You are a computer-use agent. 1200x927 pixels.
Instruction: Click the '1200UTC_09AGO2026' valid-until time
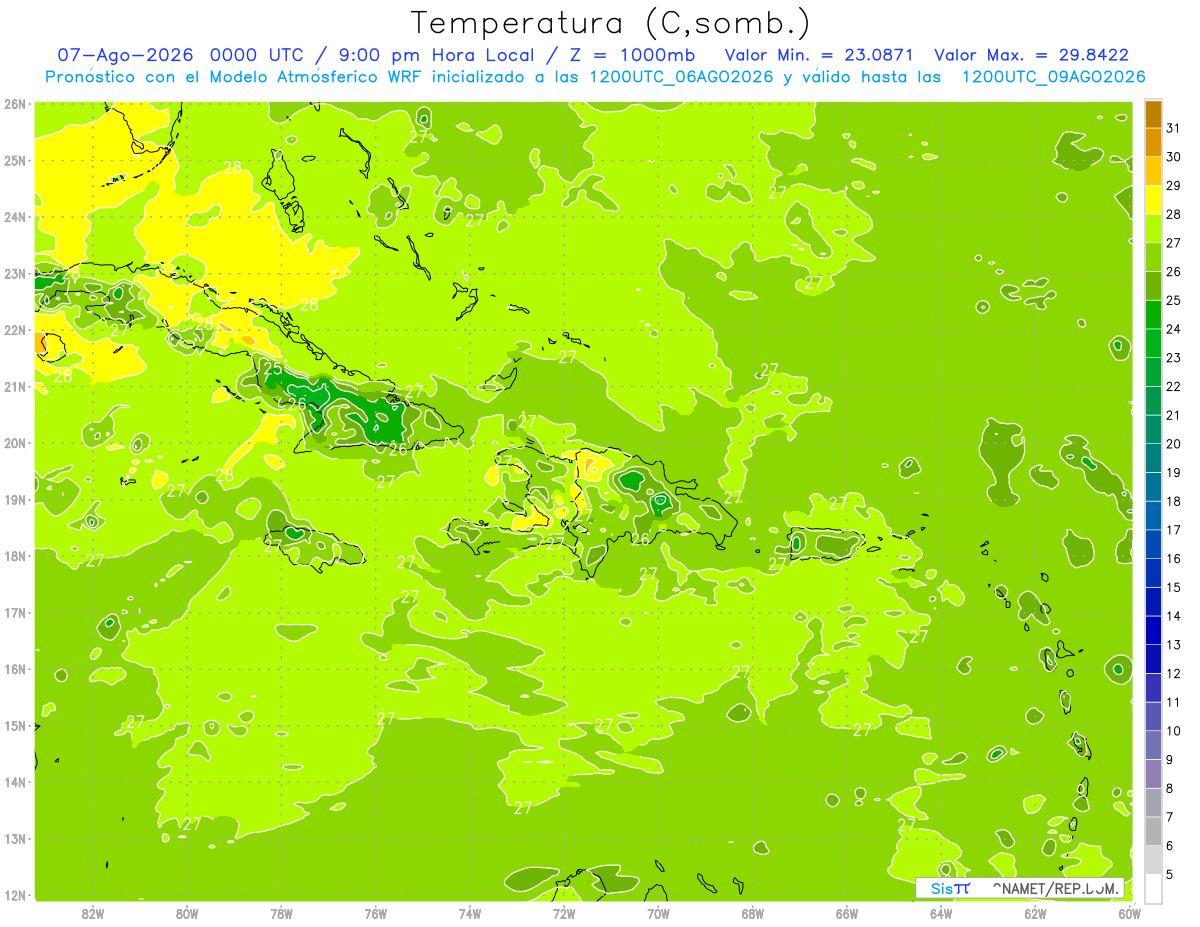click(x=1053, y=77)
